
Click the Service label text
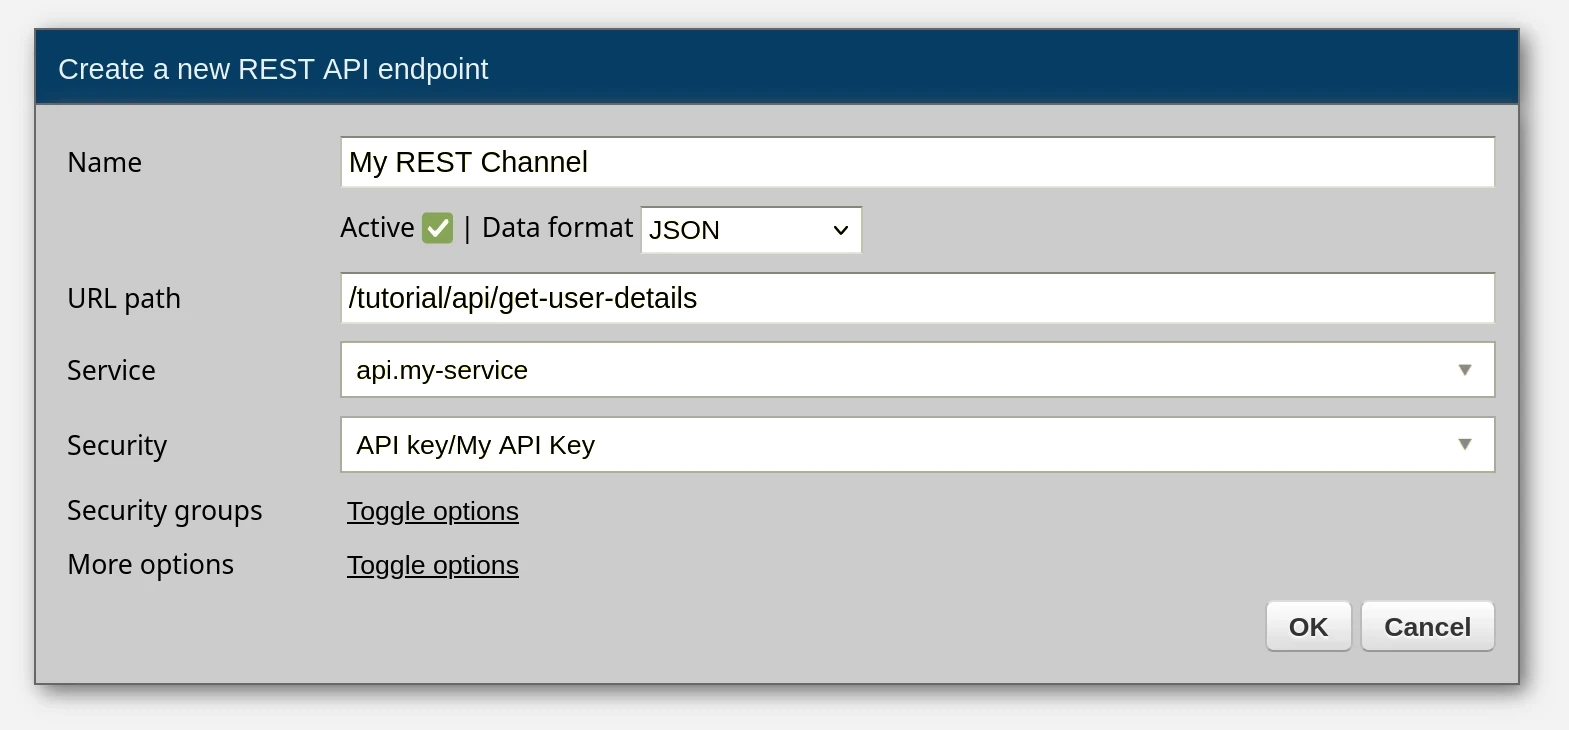111,370
